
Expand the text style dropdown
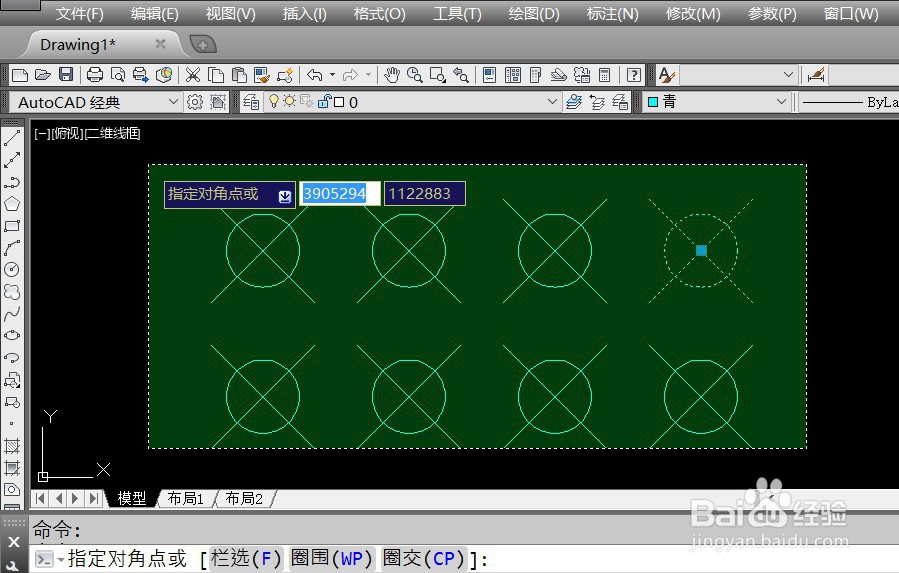[788, 75]
